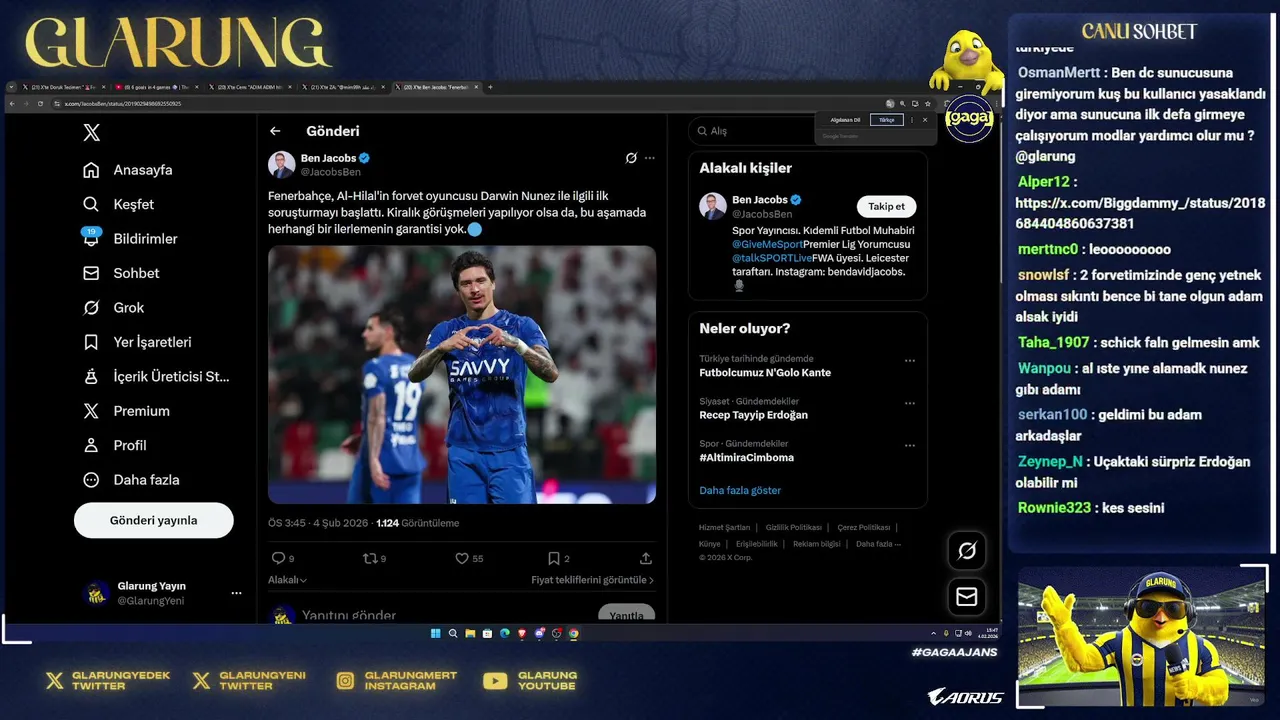Select Türkçe in the translate popup
Screen dimensions: 1280x720
(x=887, y=120)
